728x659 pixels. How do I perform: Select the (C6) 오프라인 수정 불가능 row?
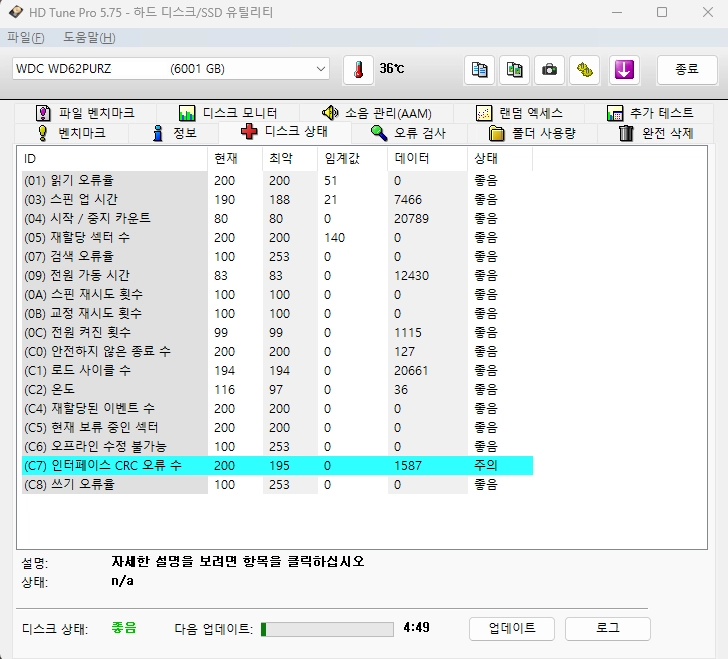277,447
